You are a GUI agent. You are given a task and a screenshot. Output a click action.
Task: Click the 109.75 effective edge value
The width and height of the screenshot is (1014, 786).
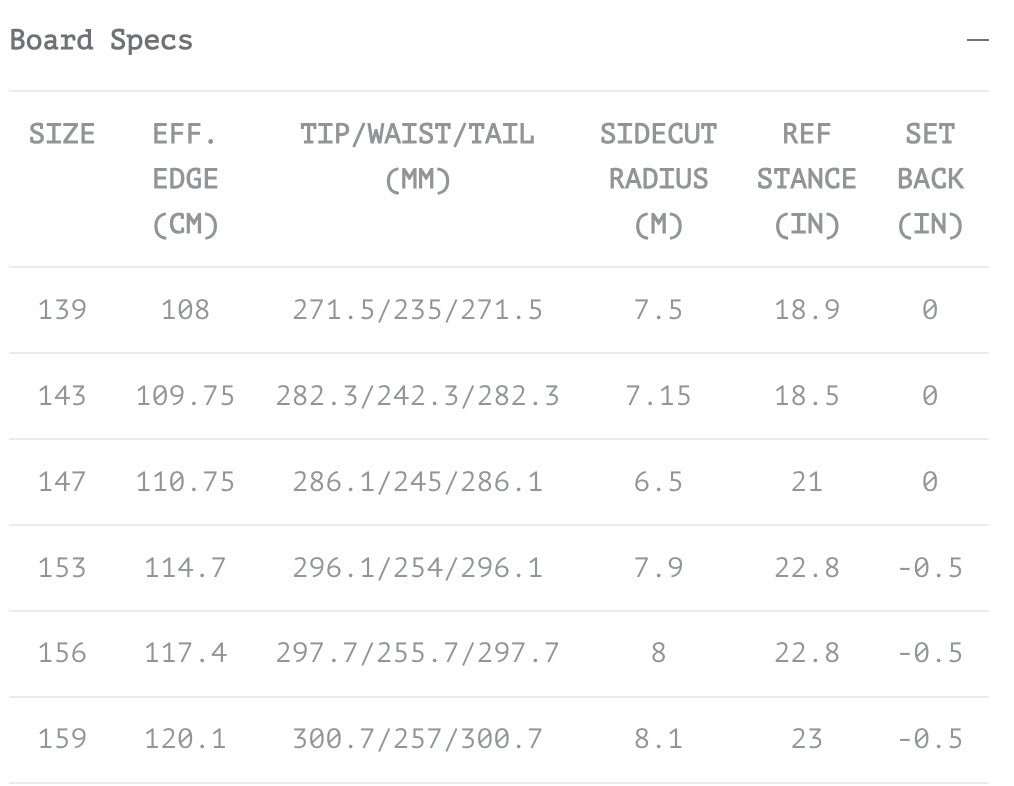185,396
